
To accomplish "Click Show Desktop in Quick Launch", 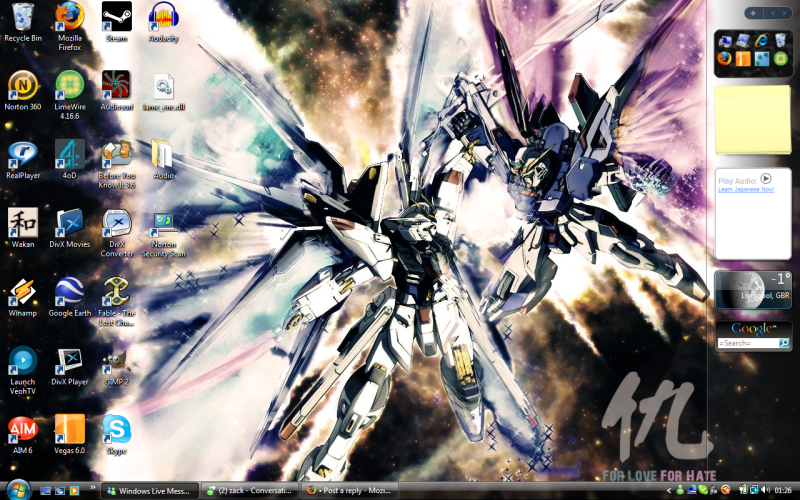I will pyautogui.click(x=45, y=491).
